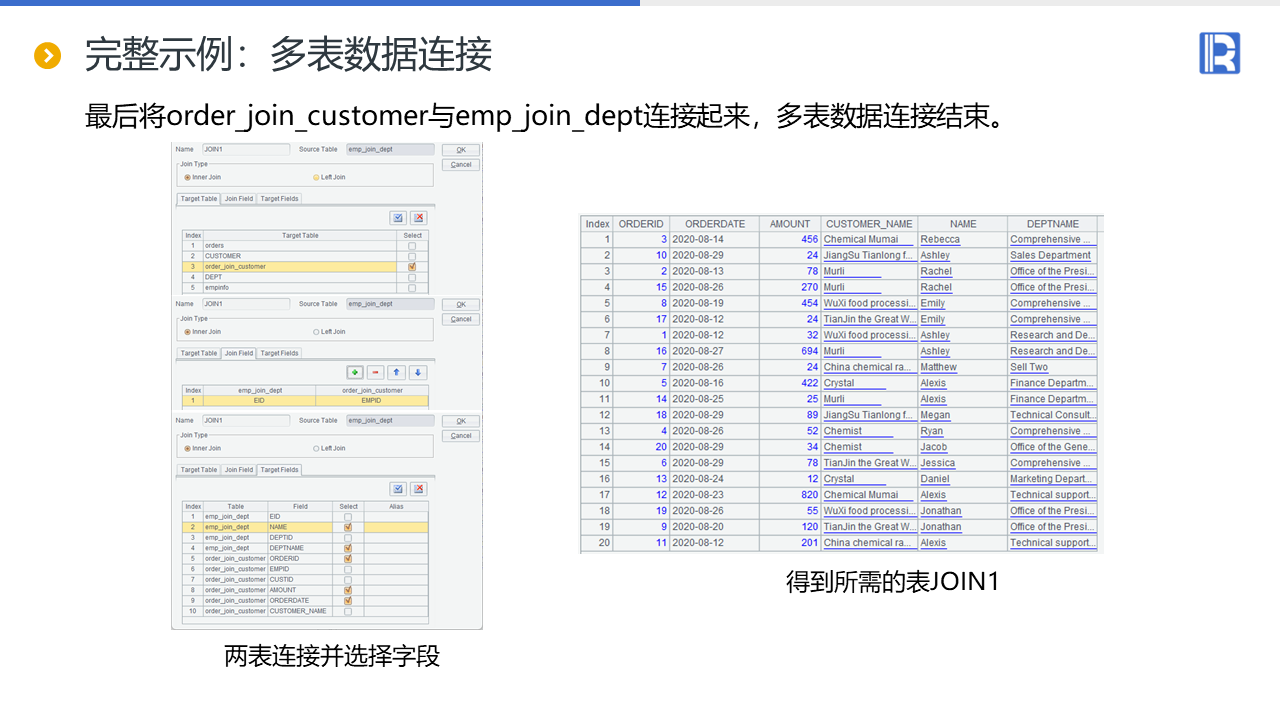Click the green plus add join field icon

coord(355,372)
